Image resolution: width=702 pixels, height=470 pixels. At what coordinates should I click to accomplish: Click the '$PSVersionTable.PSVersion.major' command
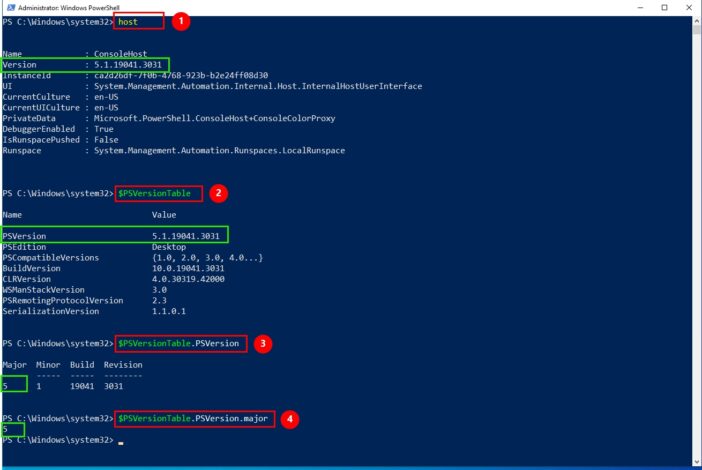[193, 419]
